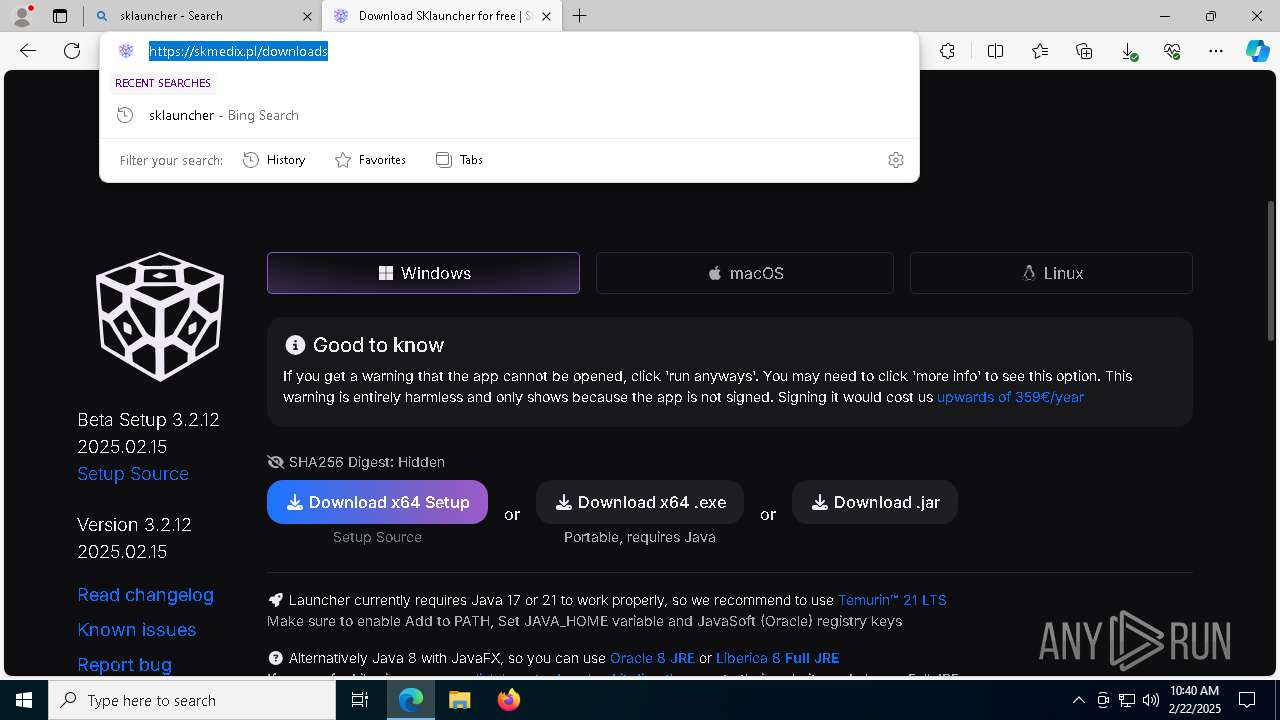The width and height of the screenshot is (1280, 720).
Task: Open the Setup Source link under the setup button
Action: 377,537
